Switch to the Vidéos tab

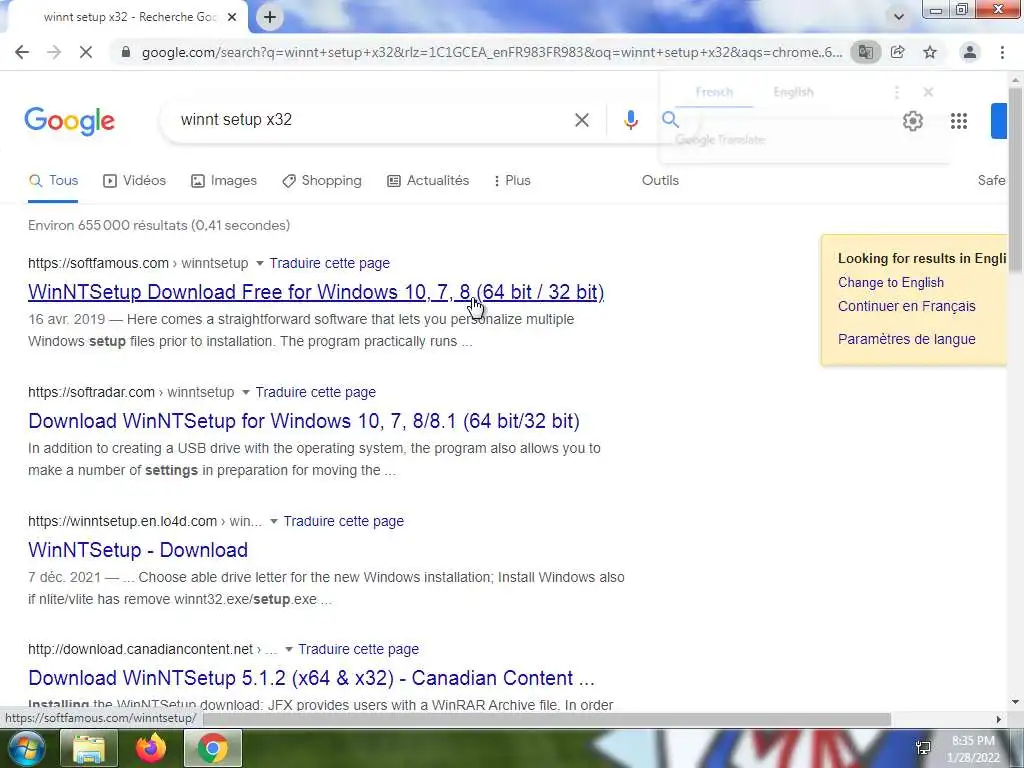[x=135, y=181]
